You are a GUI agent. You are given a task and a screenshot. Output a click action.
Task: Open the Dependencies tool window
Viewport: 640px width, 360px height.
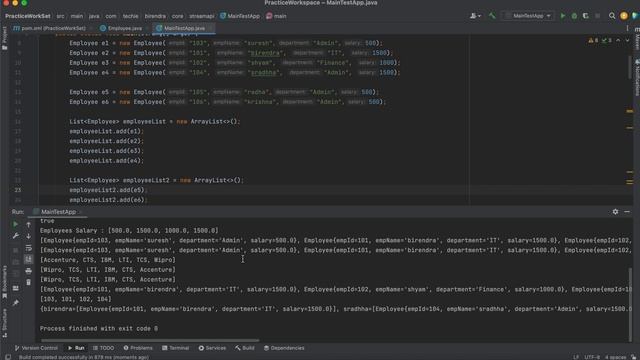pos(284,348)
